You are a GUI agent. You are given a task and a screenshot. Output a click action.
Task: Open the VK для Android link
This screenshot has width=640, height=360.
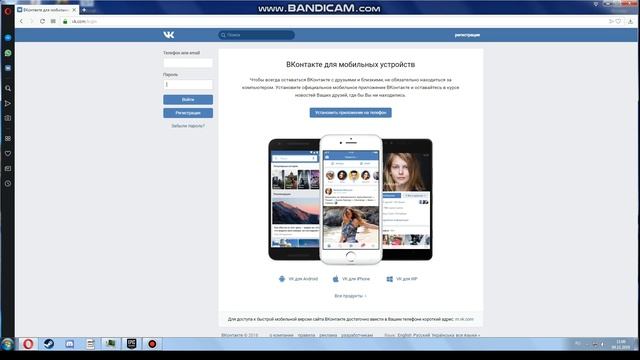pos(298,279)
